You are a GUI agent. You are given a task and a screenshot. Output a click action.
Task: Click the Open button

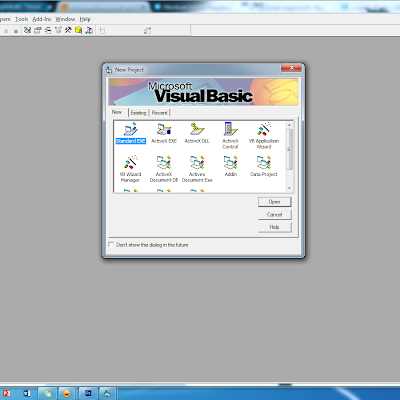(275, 202)
